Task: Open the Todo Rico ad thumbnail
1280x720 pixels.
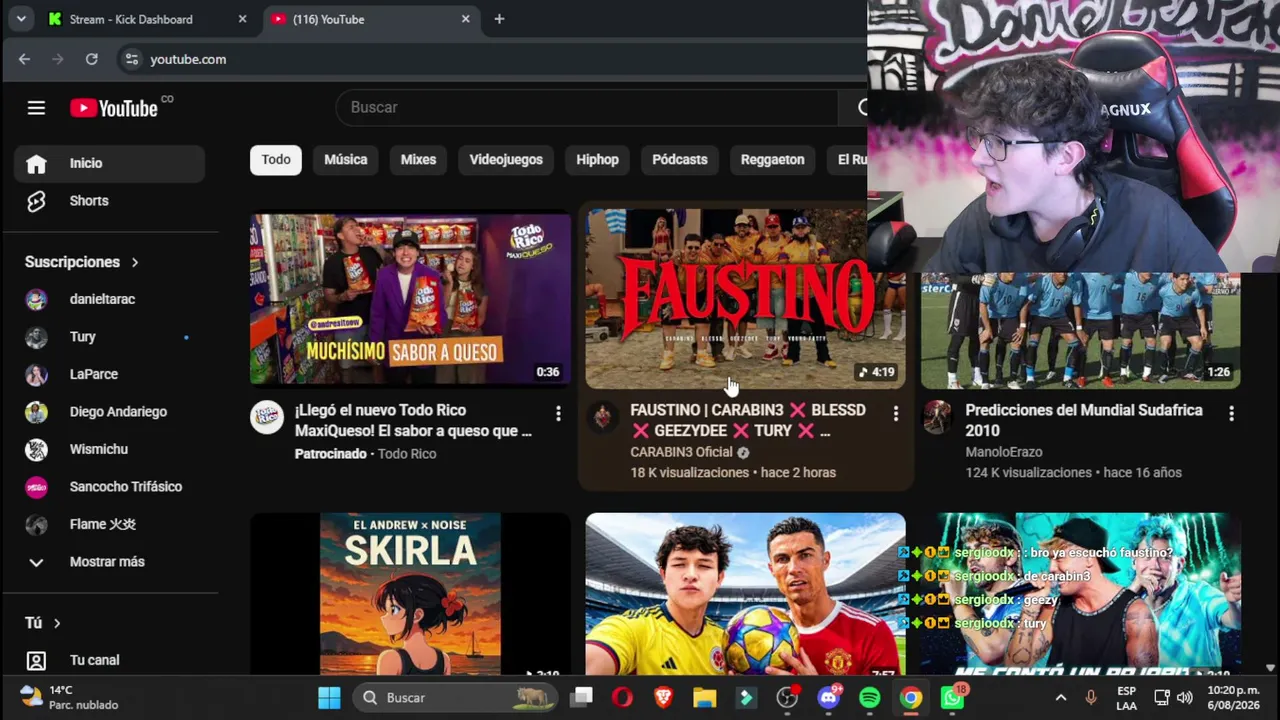Action: click(x=410, y=299)
